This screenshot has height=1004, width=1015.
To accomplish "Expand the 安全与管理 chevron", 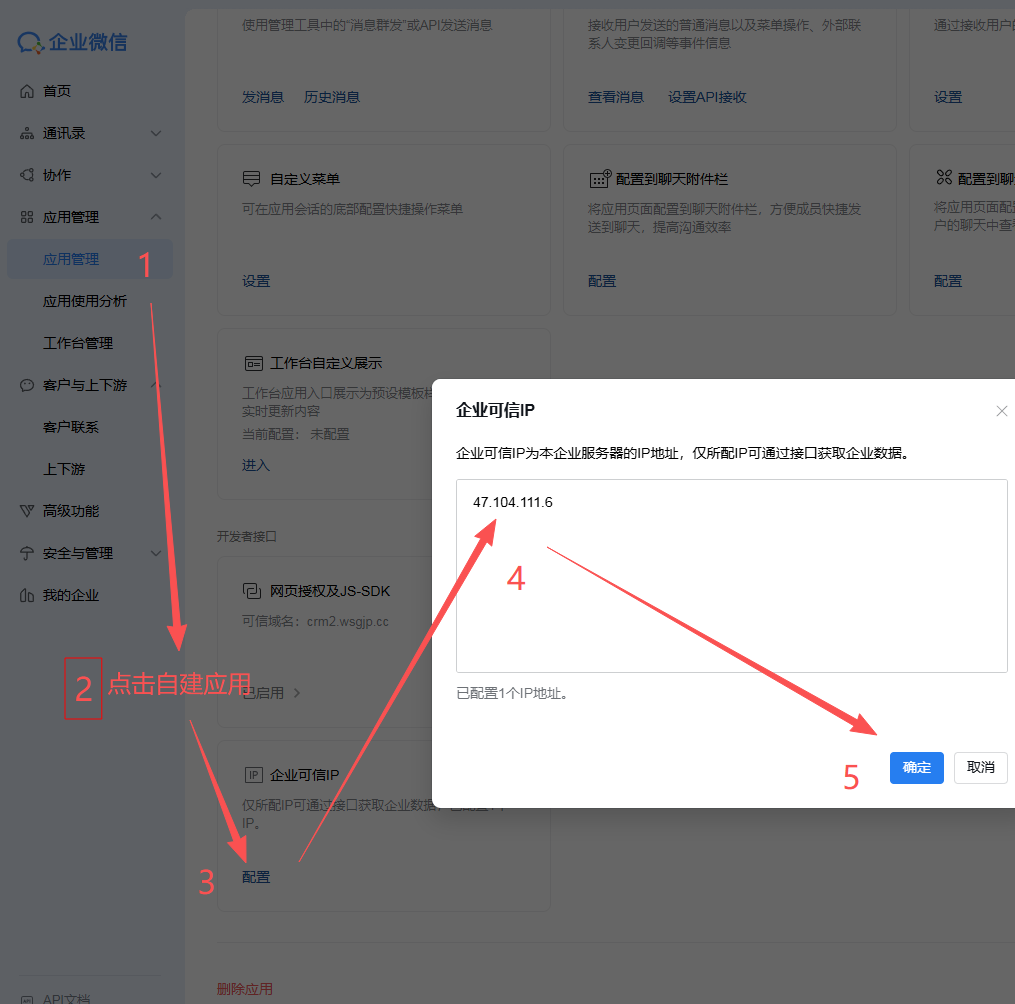I will (x=156, y=553).
